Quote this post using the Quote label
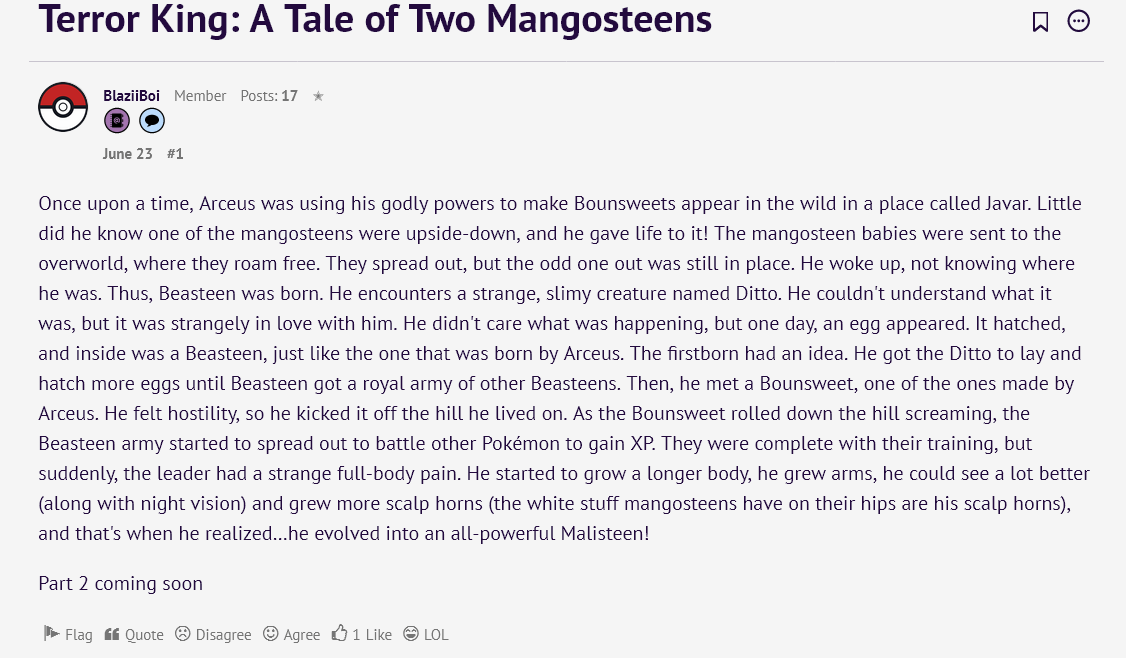Image resolution: width=1126 pixels, height=658 pixels. tap(144, 635)
